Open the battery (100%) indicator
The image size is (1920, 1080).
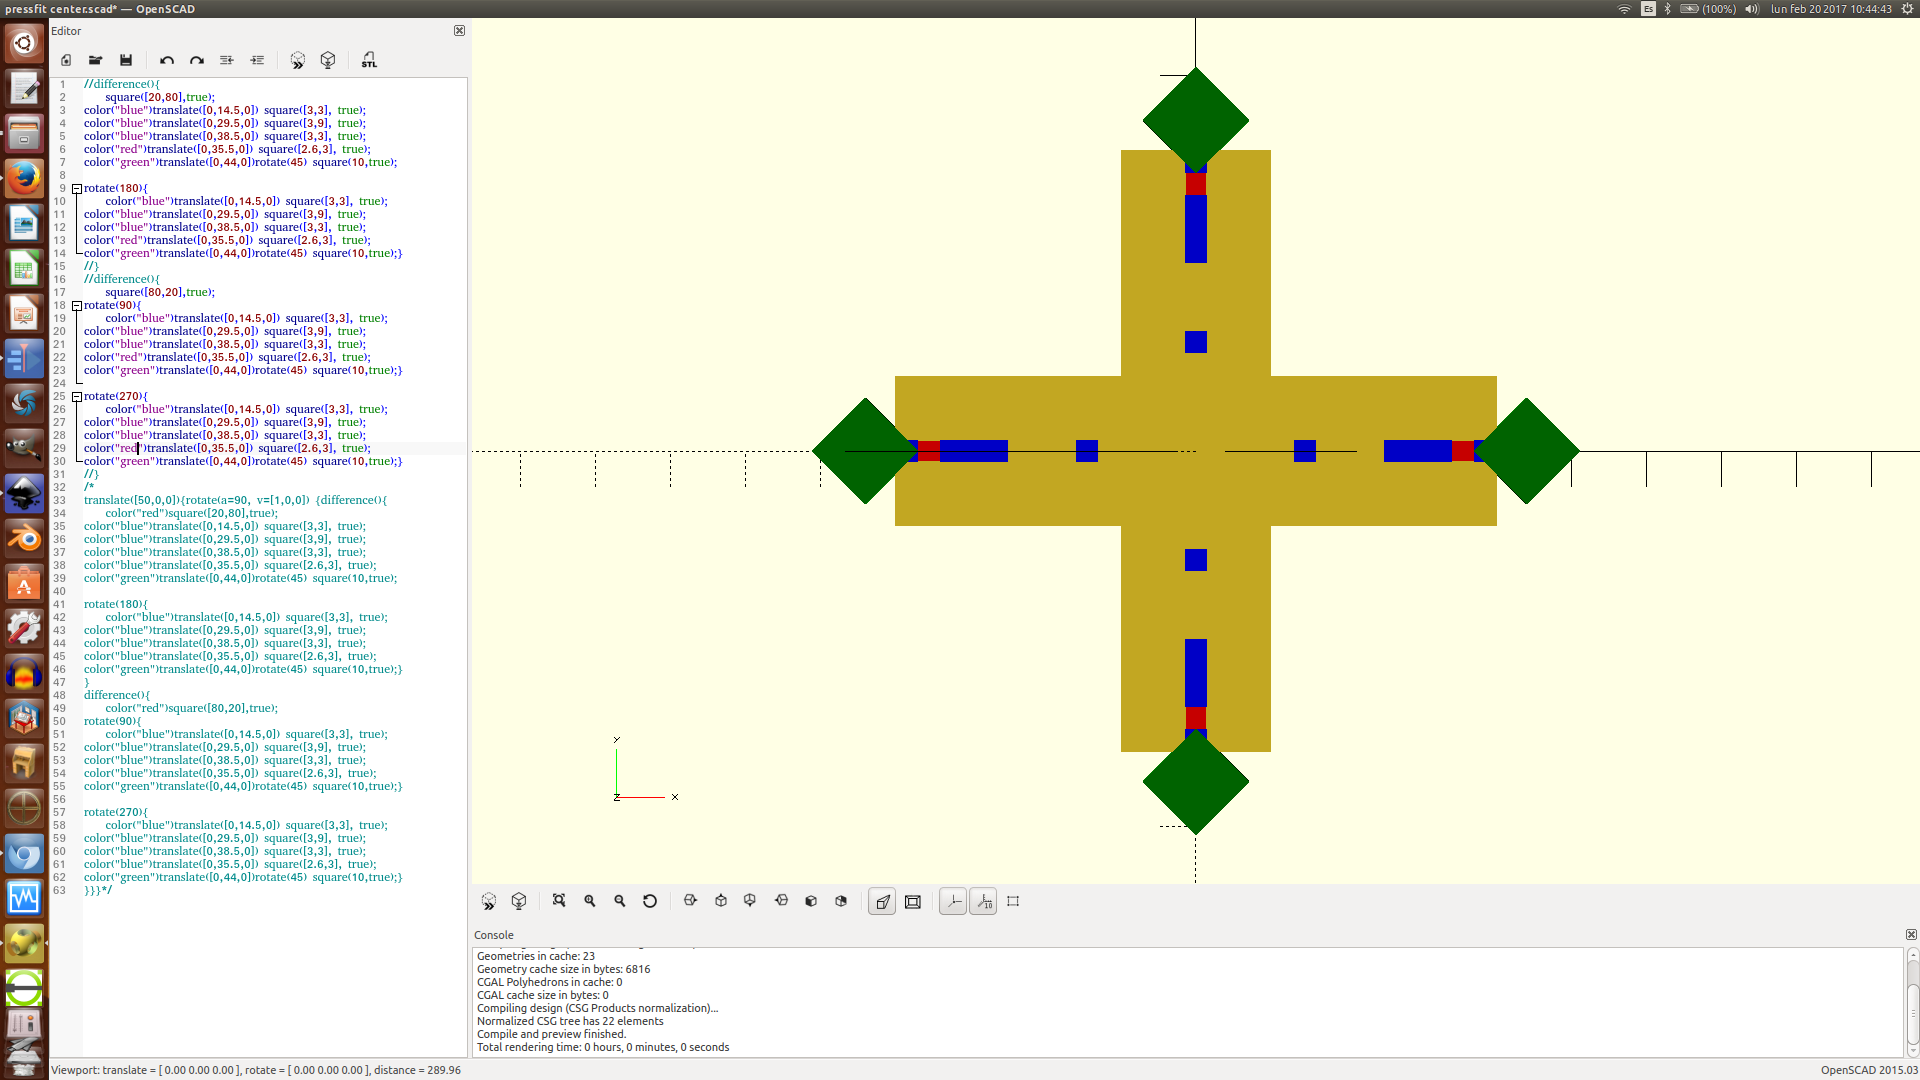[1708, 9]
